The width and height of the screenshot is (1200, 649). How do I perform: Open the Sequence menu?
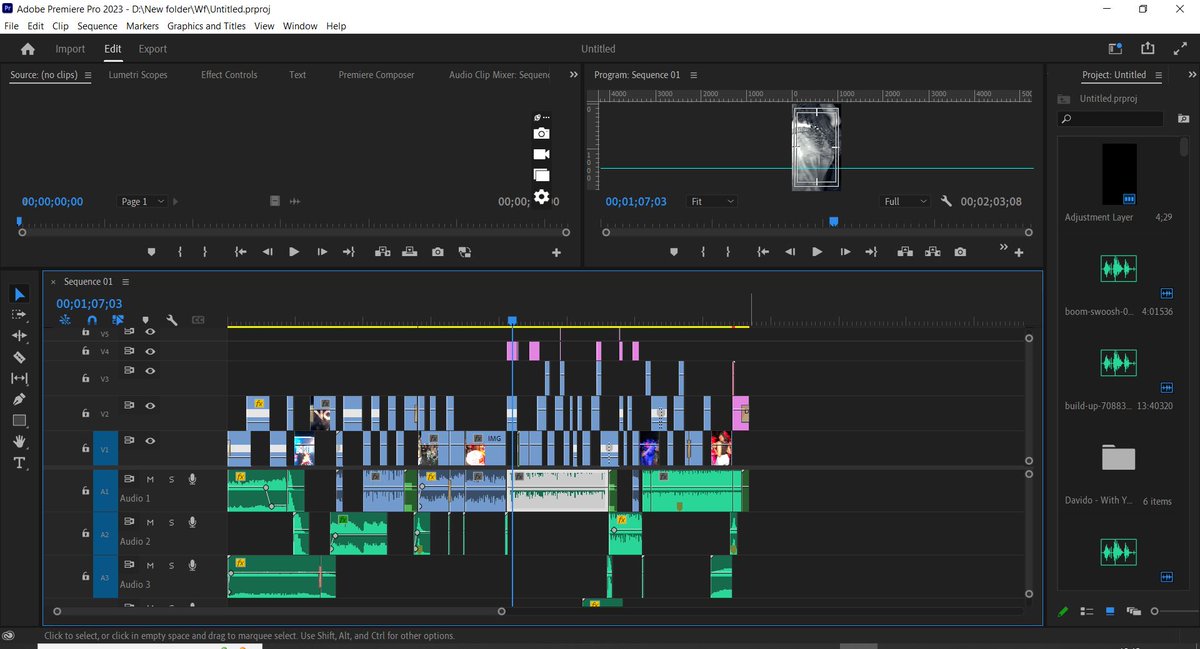97,26
